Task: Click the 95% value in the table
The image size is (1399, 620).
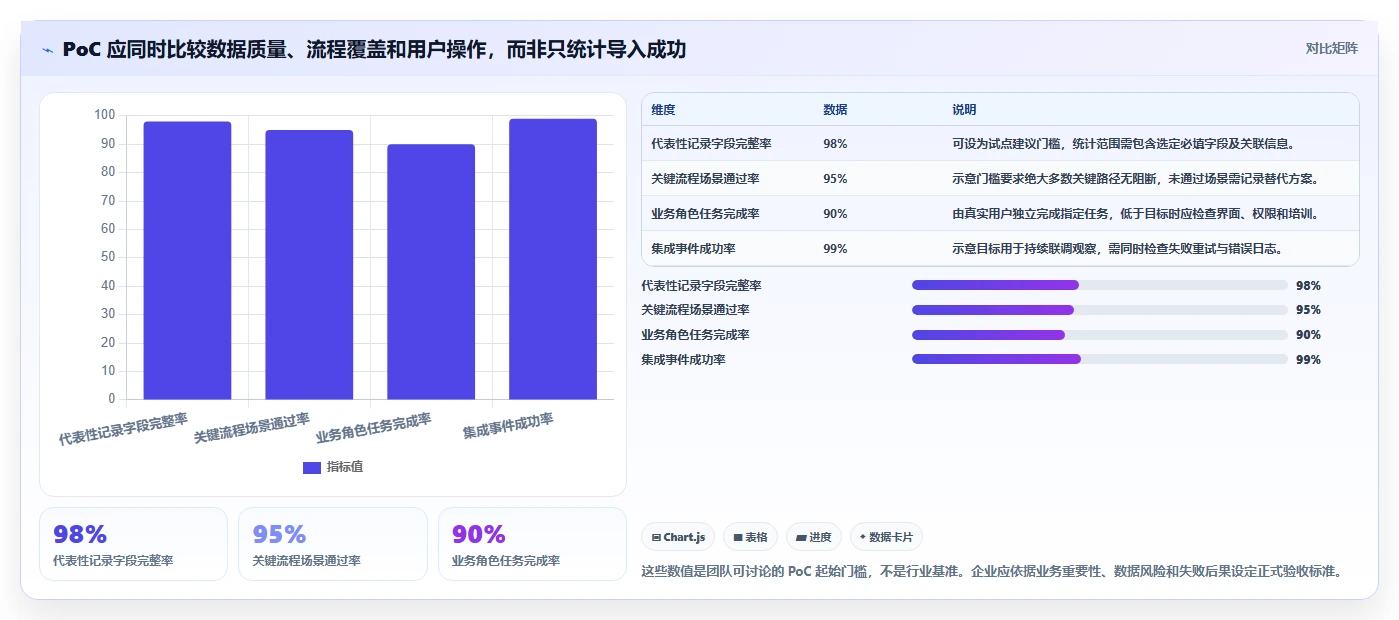Action: (x=835, y=178)
